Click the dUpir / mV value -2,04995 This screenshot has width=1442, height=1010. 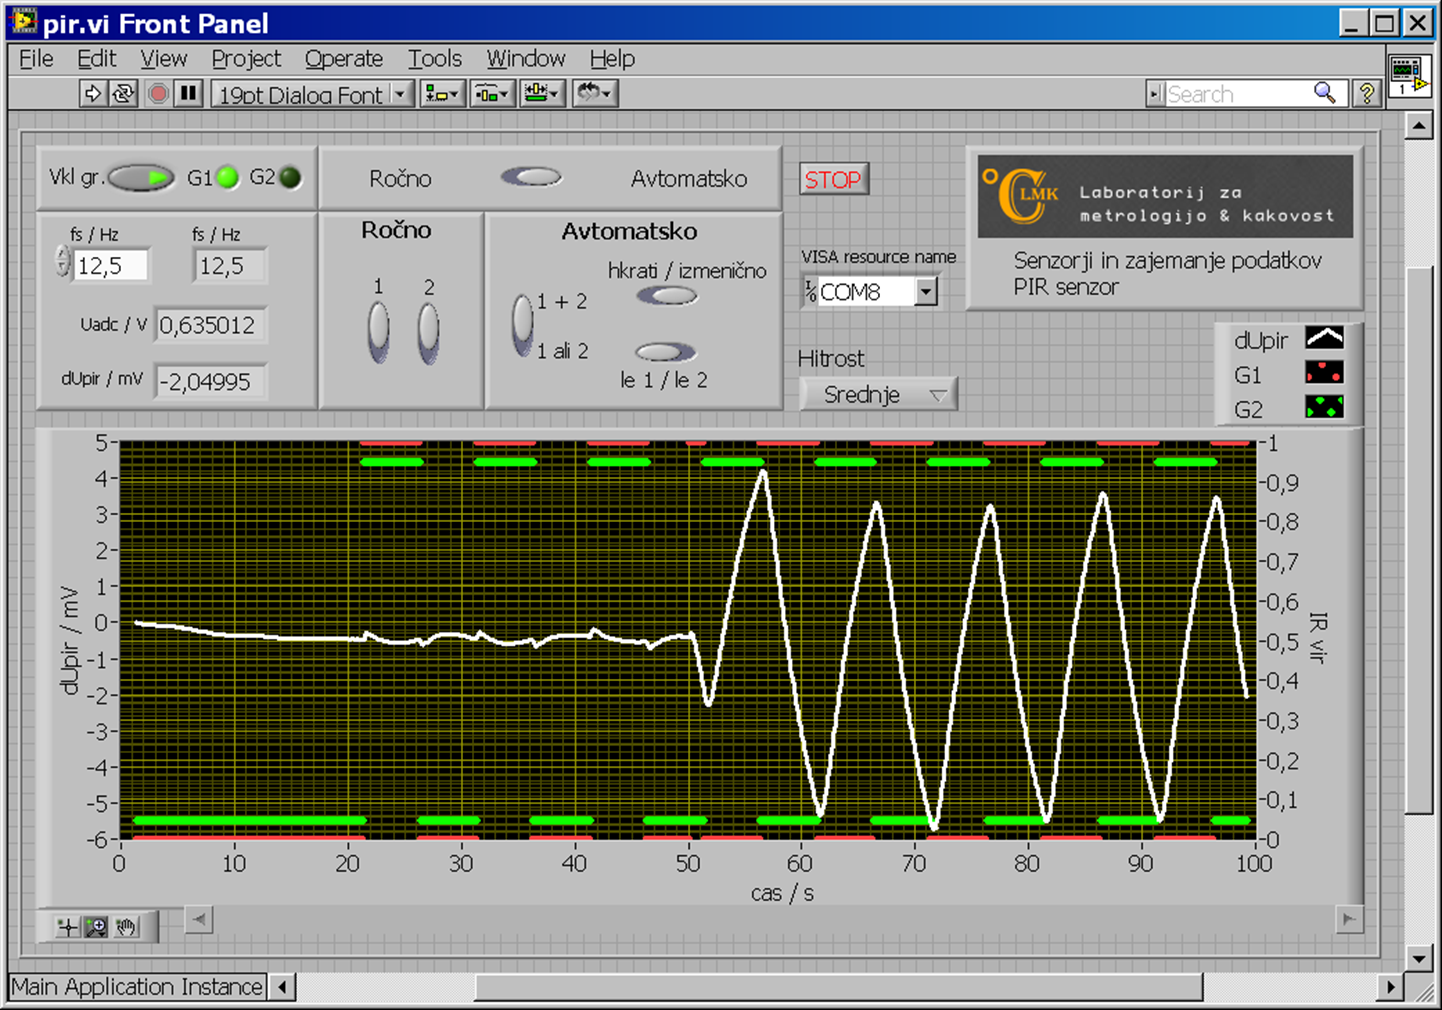[x=210, y=381]
